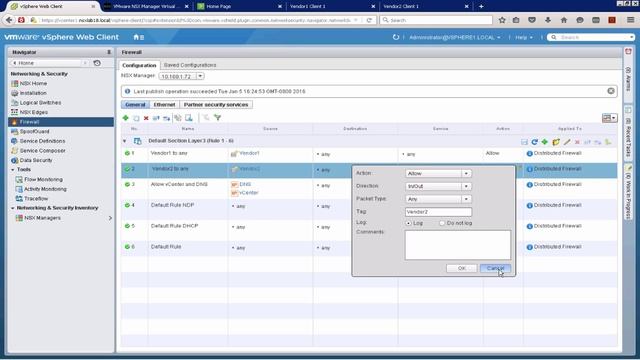Click Distributed Firewall info icon for rule 1
Viewport: 640px width, 360px height.
pyautogui.click(x=529, y=154)
